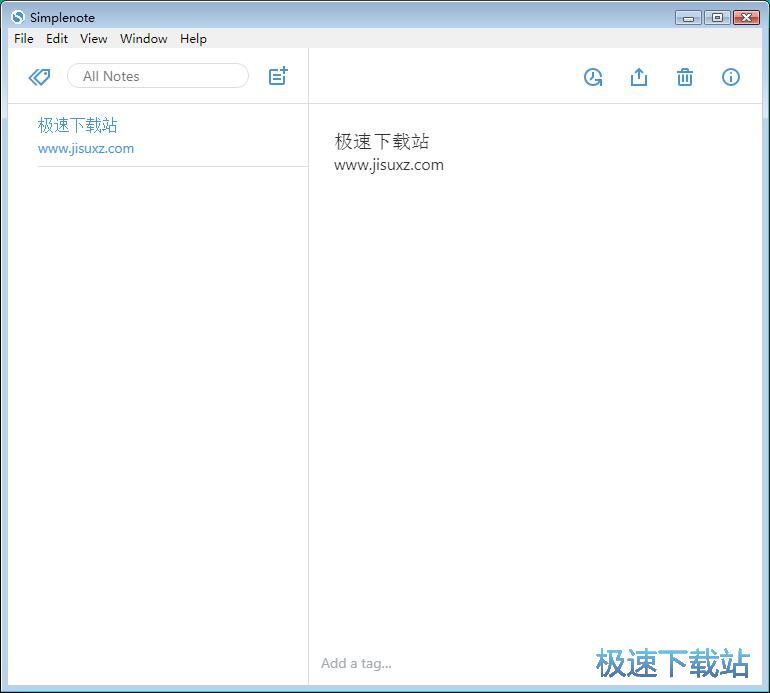The image size is (770, 693).
Task: Click www.jisuxz.com line in note editor
Action: [389, 165]
